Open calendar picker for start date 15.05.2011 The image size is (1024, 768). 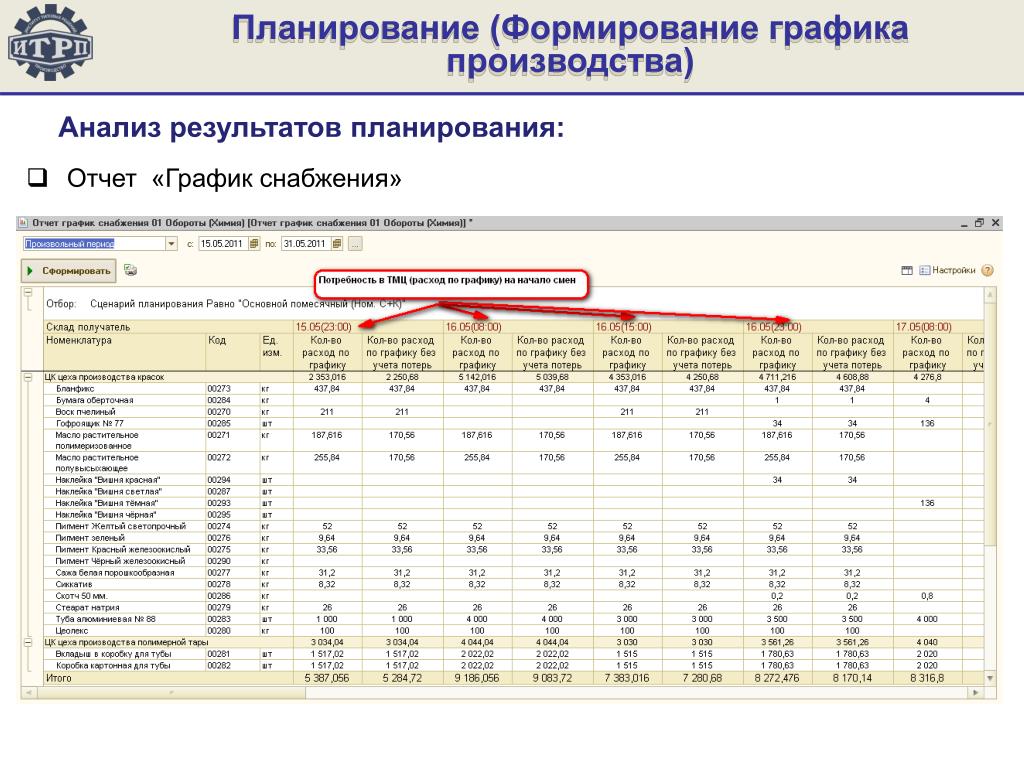coord(254,244)
